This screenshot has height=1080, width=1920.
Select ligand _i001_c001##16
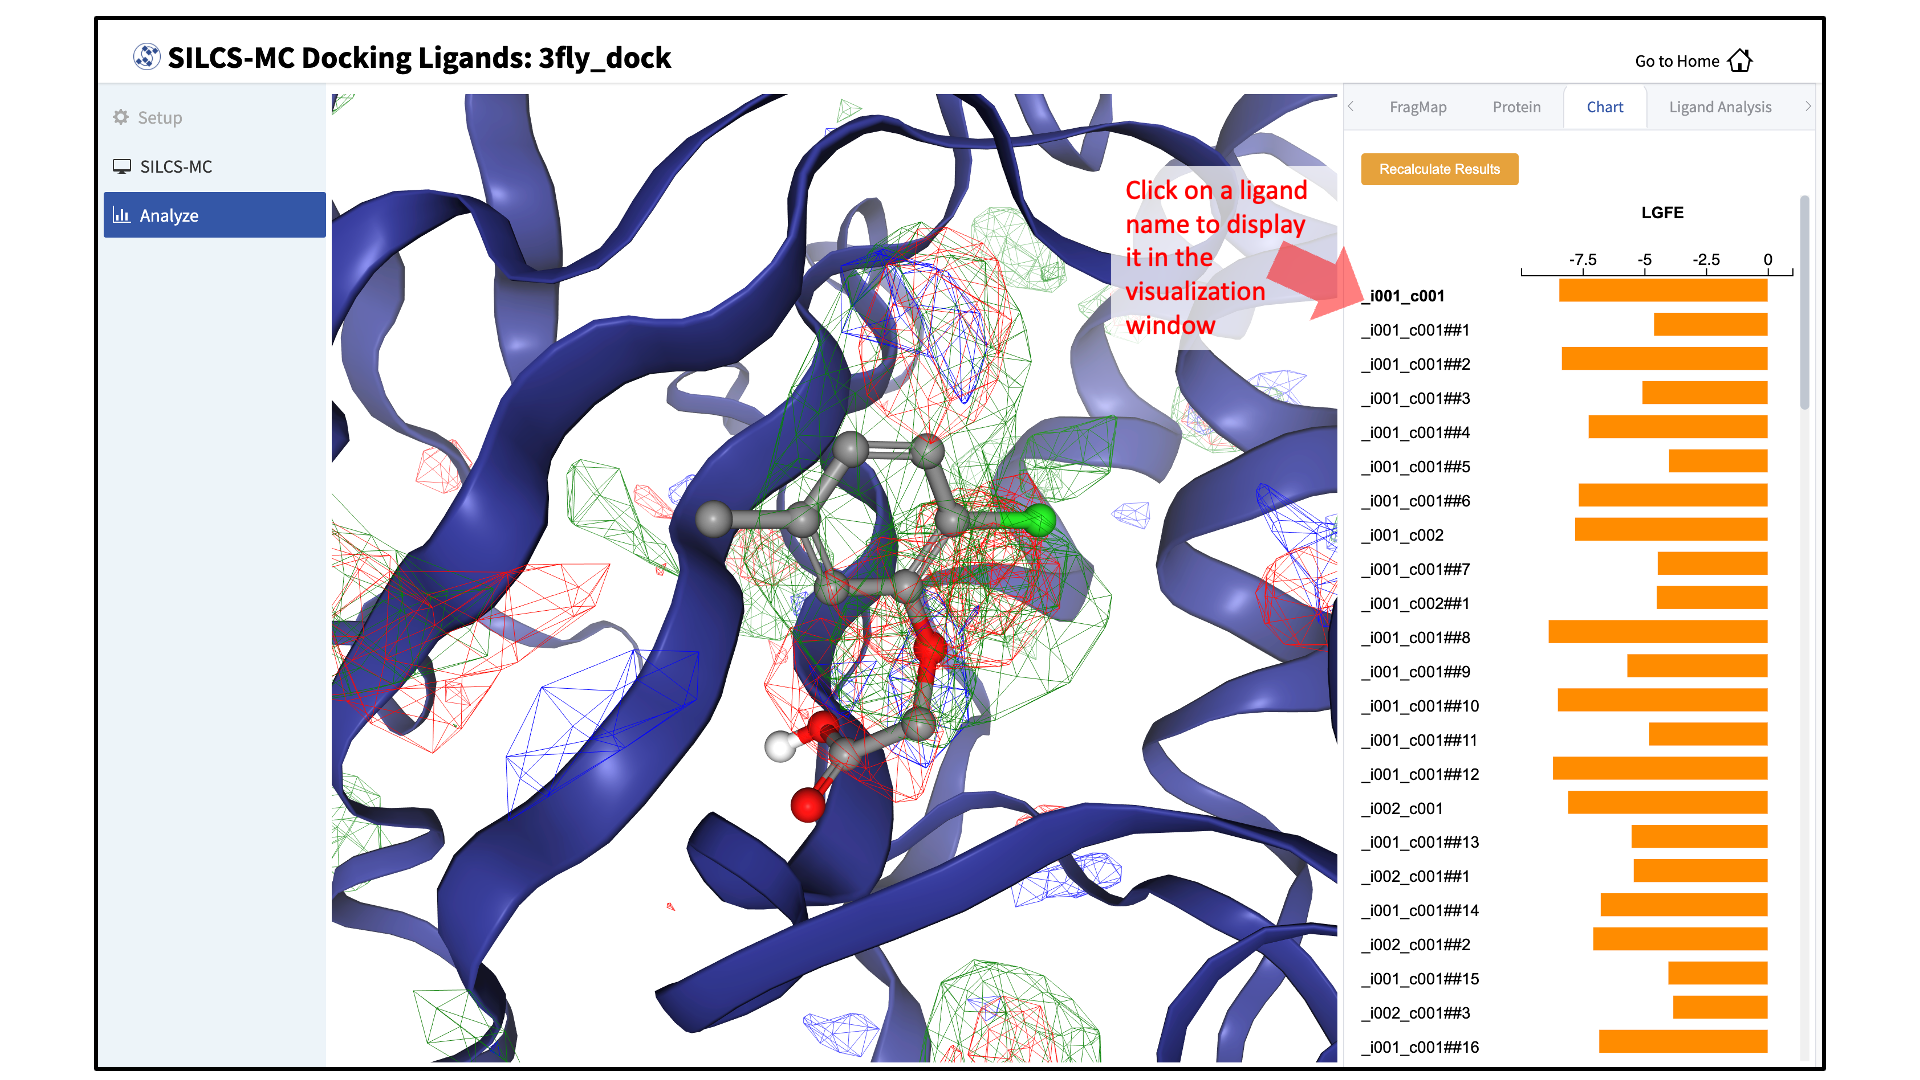1421,1047
